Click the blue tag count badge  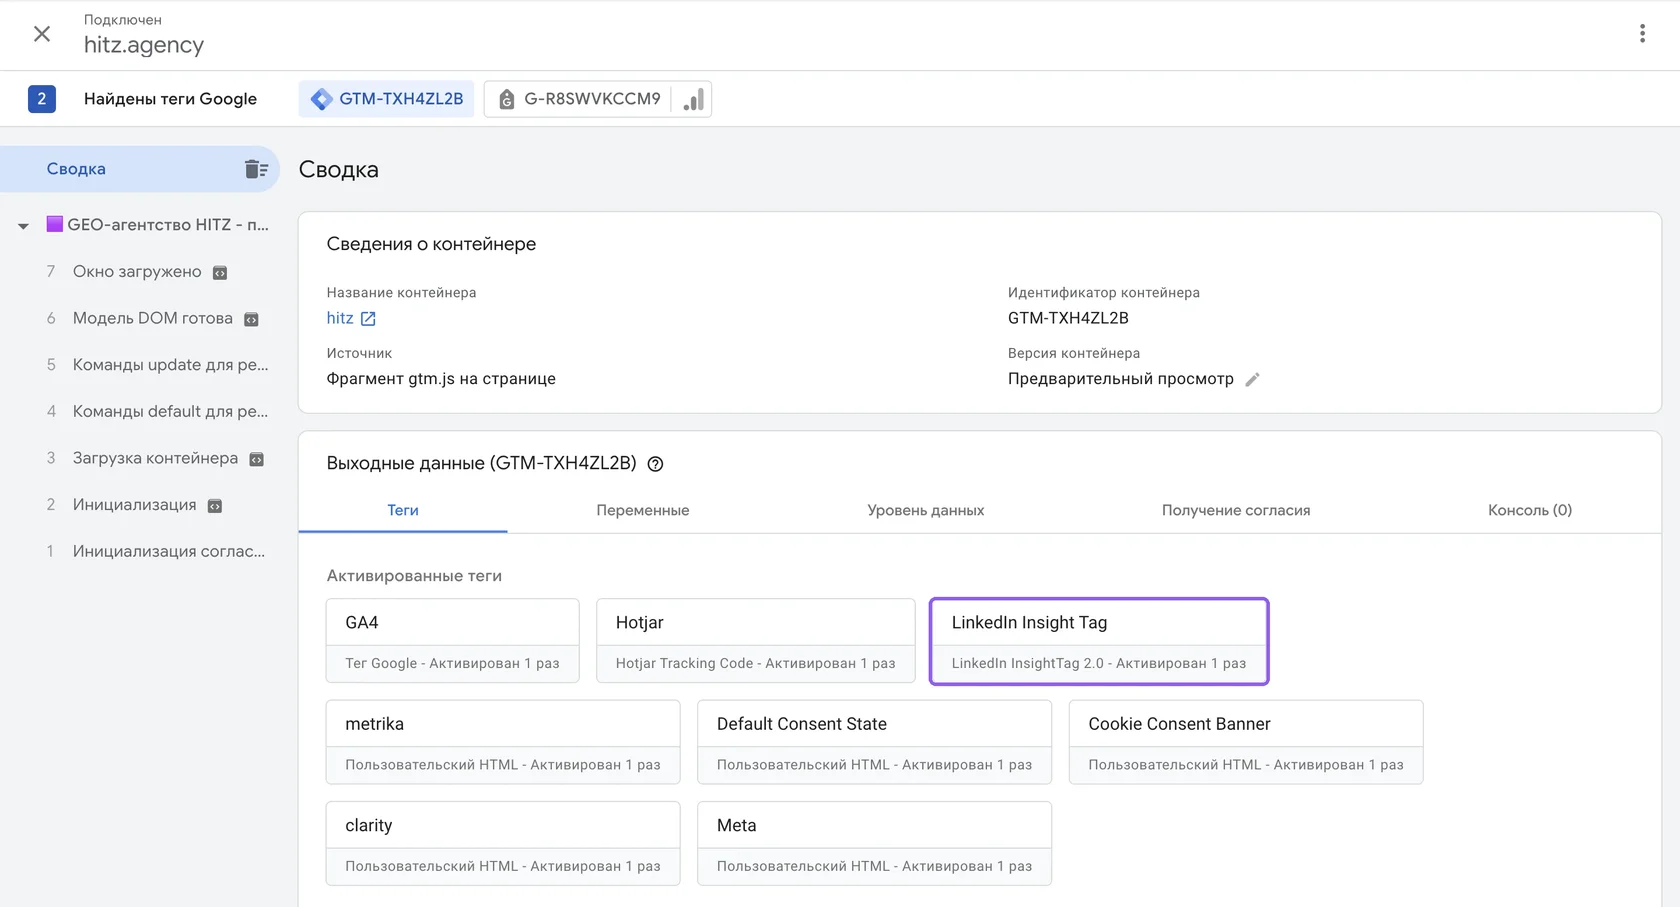42,99
